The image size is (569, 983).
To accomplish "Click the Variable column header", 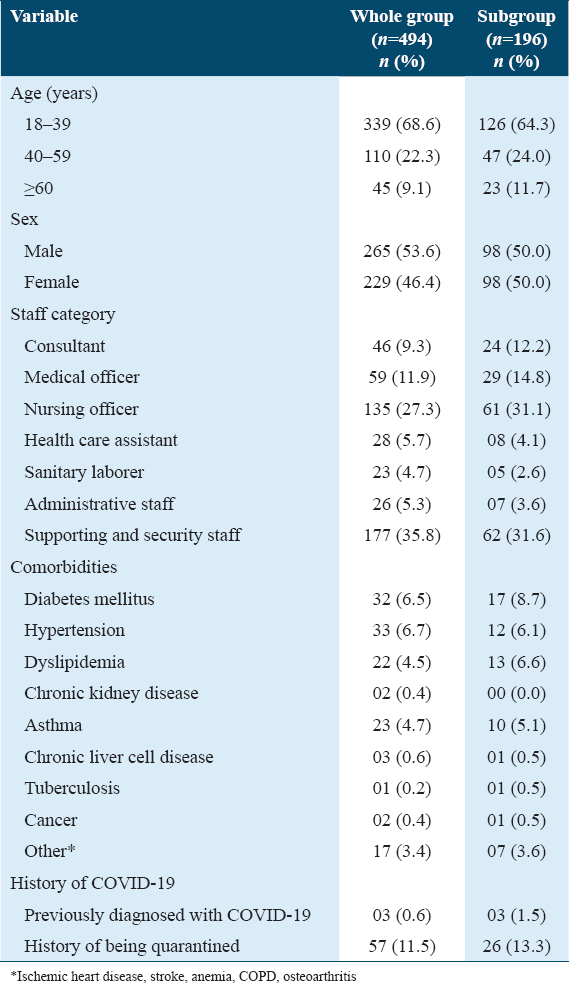I will point(44,16).
